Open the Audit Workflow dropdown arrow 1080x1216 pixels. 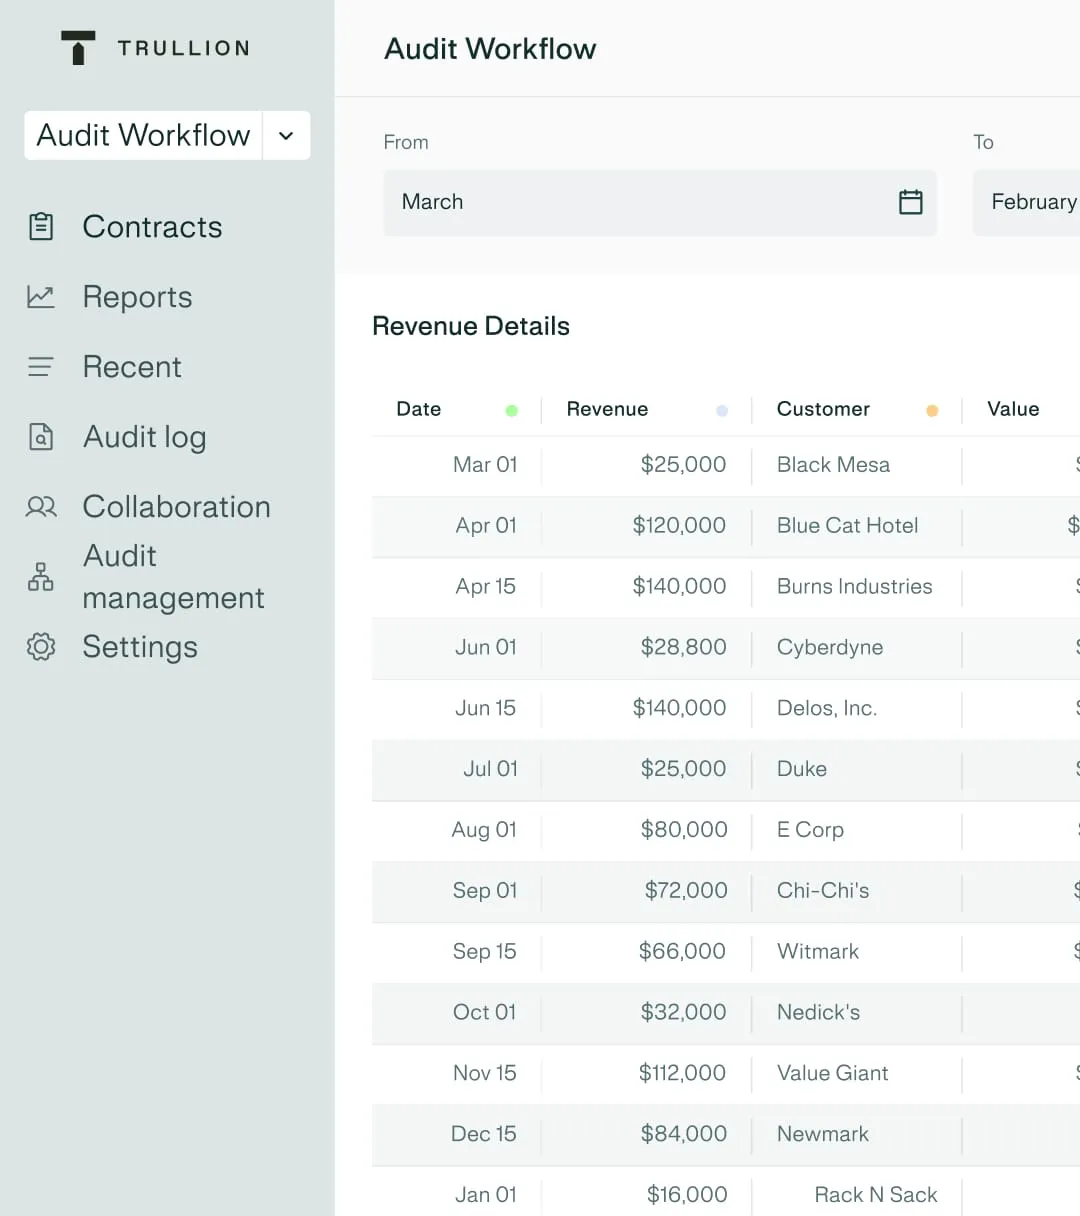(286, 135)
